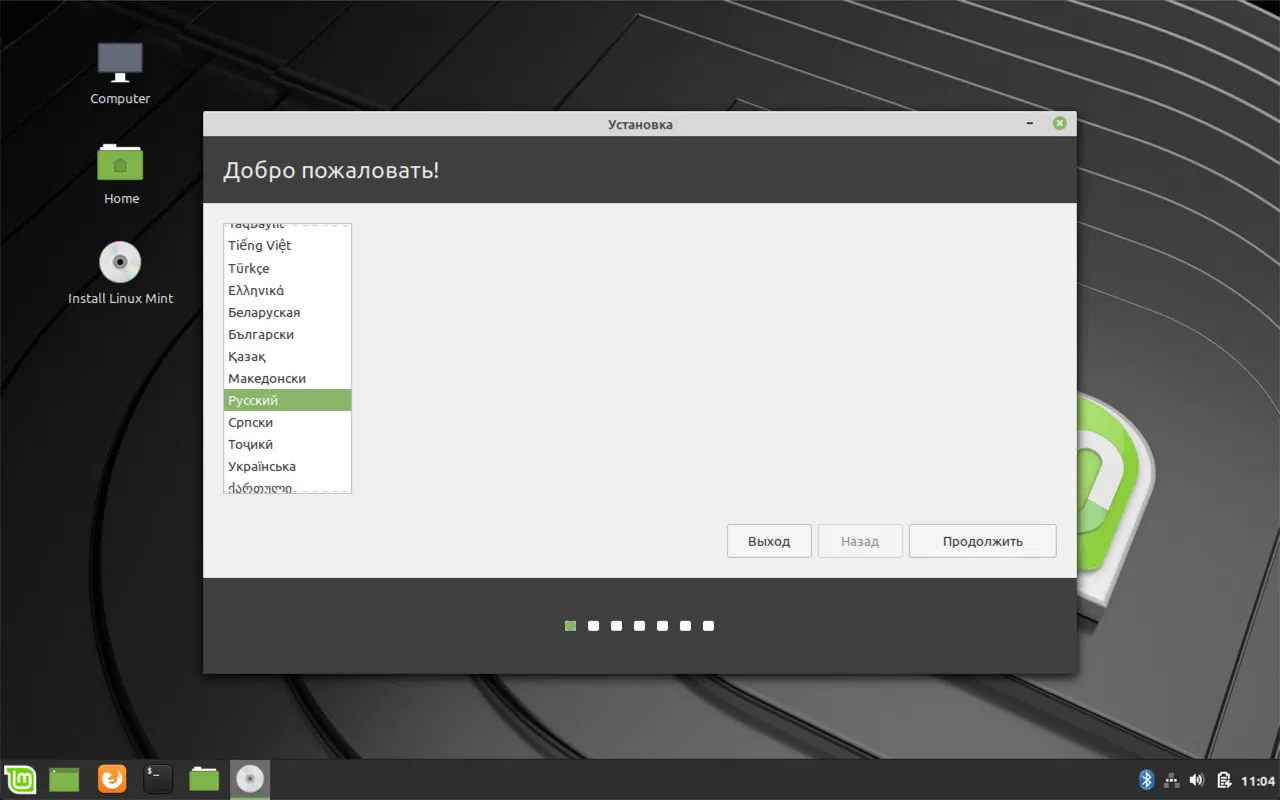Select the highlighted Русский language row

point(287,400)
